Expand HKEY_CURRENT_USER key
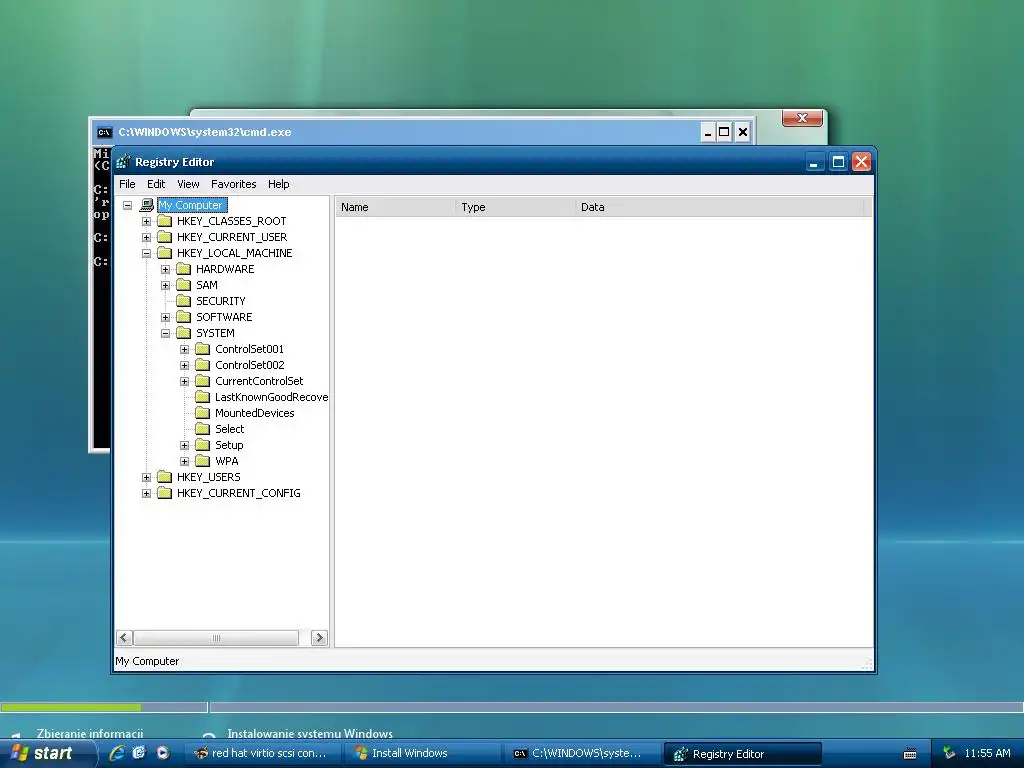1024x768 pixels. click(x=146, y=237)
